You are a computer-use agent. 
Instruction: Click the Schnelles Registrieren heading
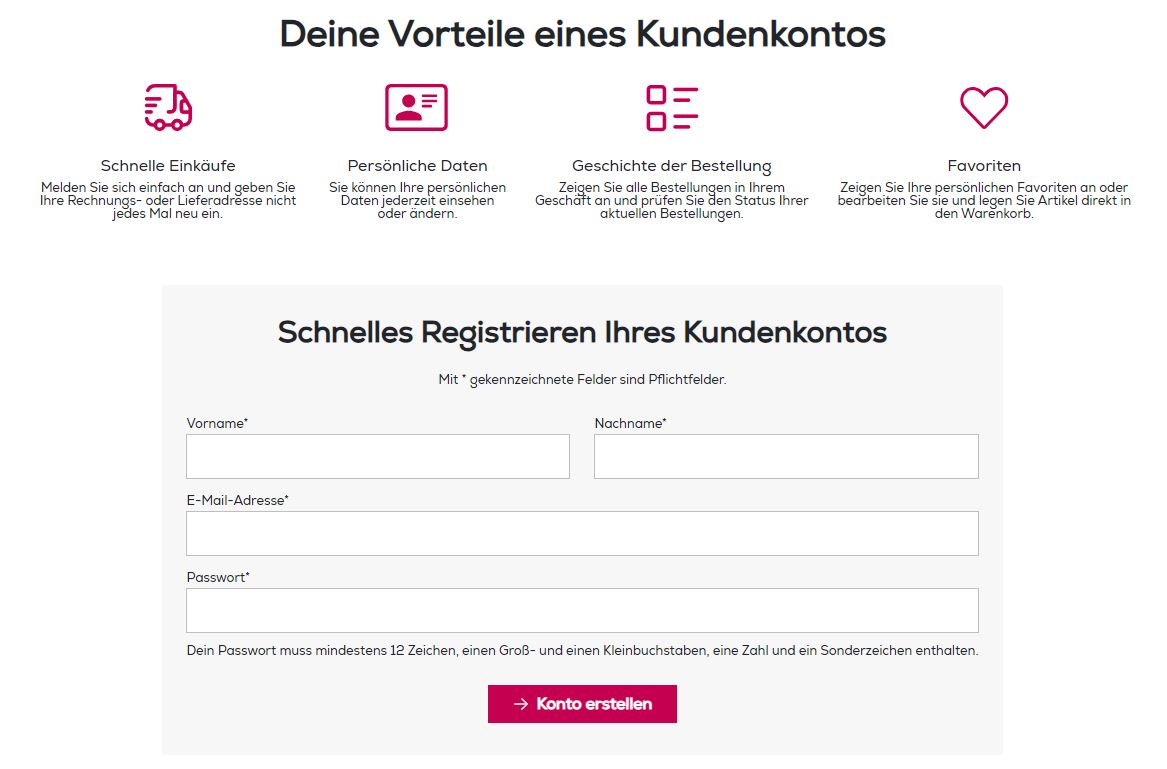point(582,331)
